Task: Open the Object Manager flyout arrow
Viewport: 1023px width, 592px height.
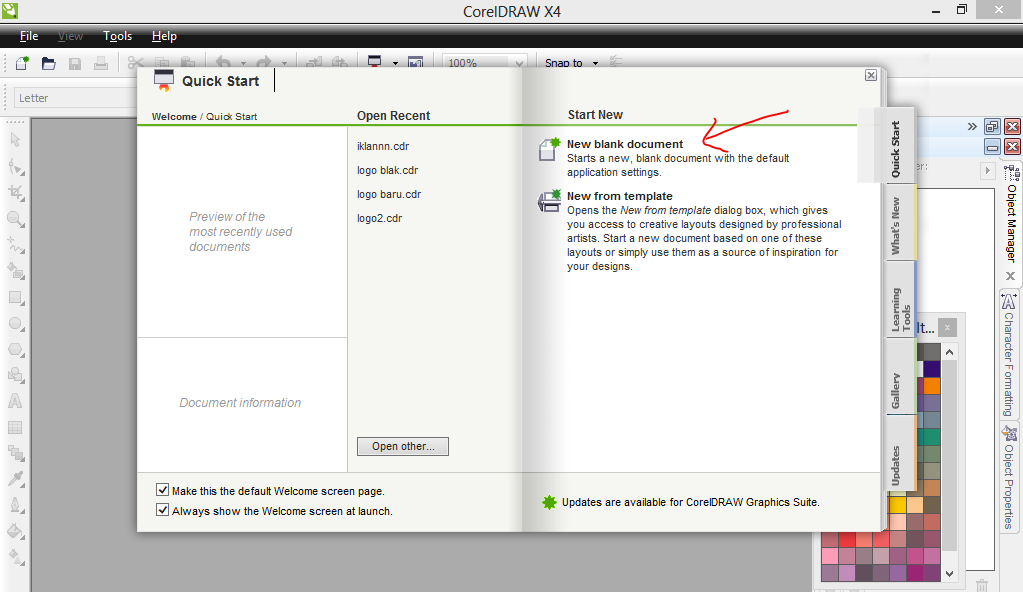Action: click(x=988, y=170)
